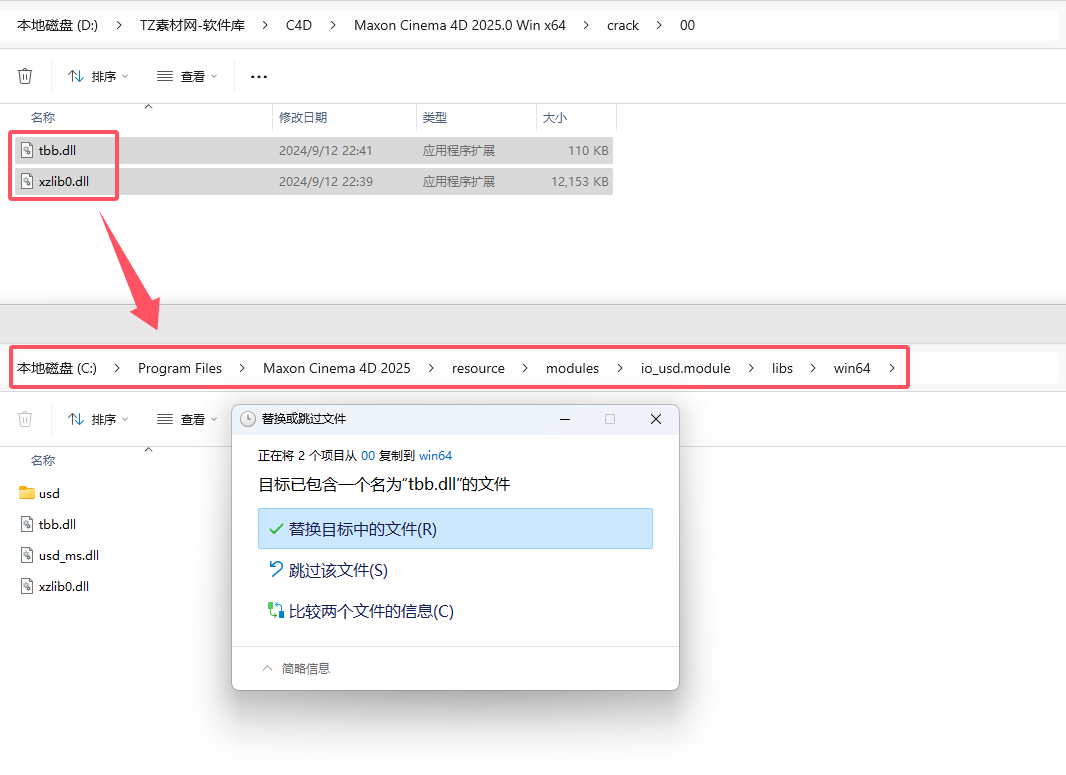Image resolution: width=1066 pixels, height=775 pixels.
Task: Click the 2024/9/12 22:39 date cell
Action: click(326, 182)
